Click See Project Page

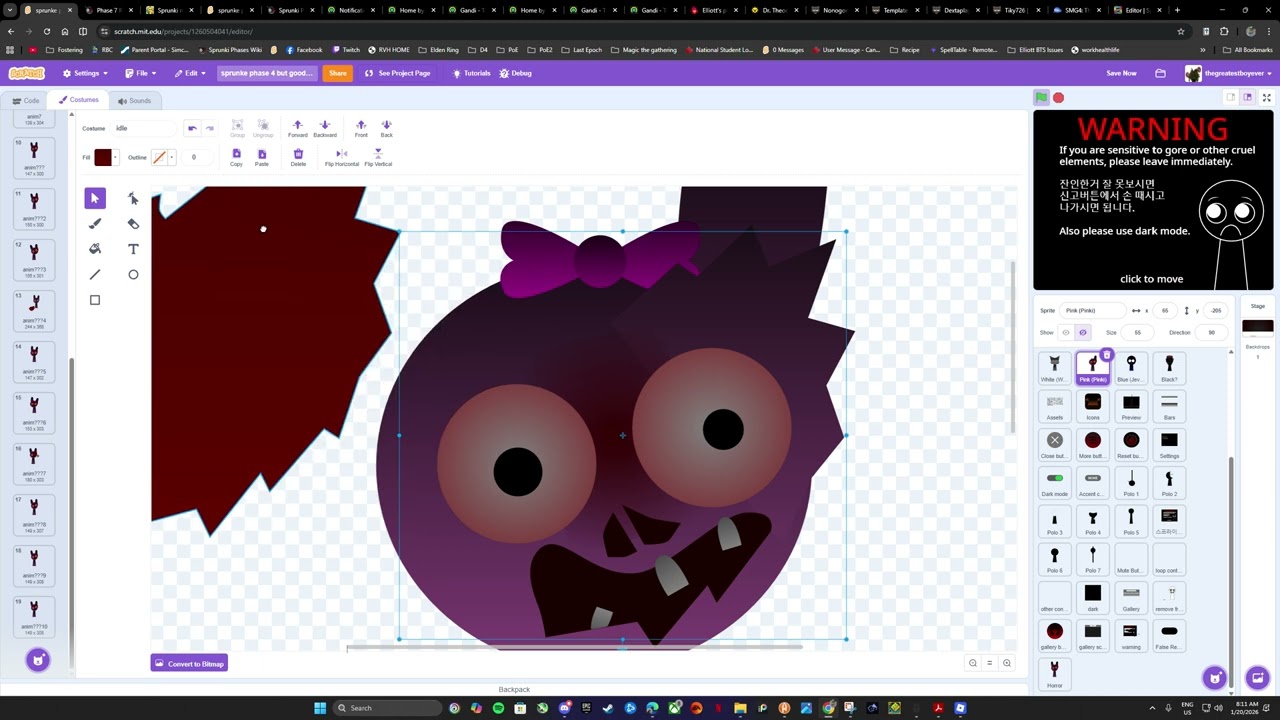397,73
